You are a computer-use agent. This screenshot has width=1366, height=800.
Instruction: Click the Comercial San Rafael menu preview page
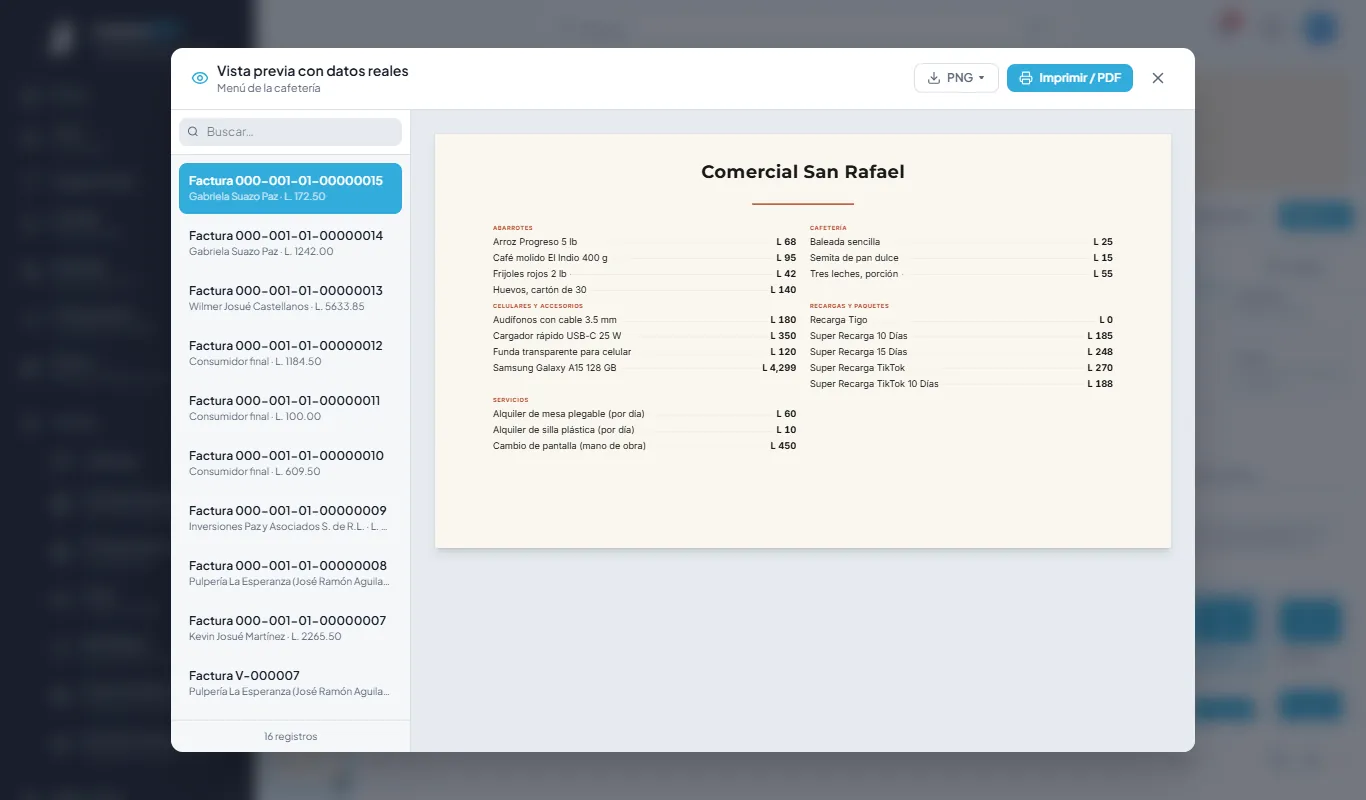803,341
